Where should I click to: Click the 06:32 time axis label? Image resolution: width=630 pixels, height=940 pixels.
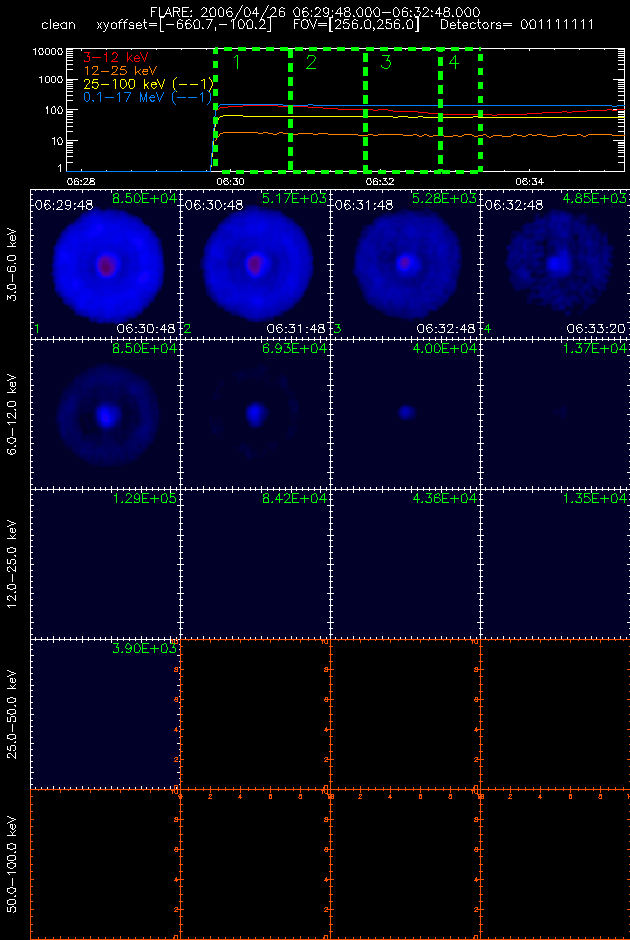click(x=379, y=180)
